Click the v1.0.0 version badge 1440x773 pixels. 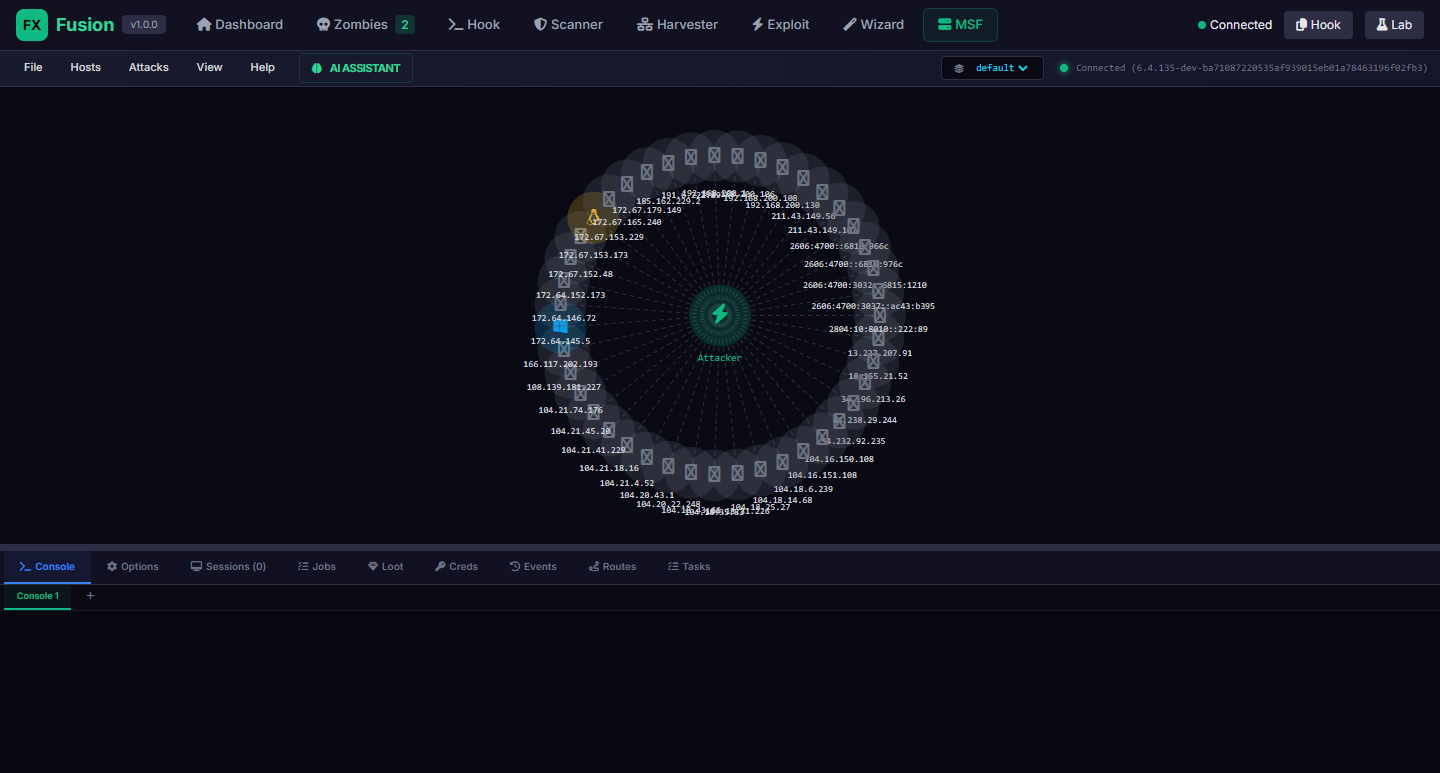144,25
